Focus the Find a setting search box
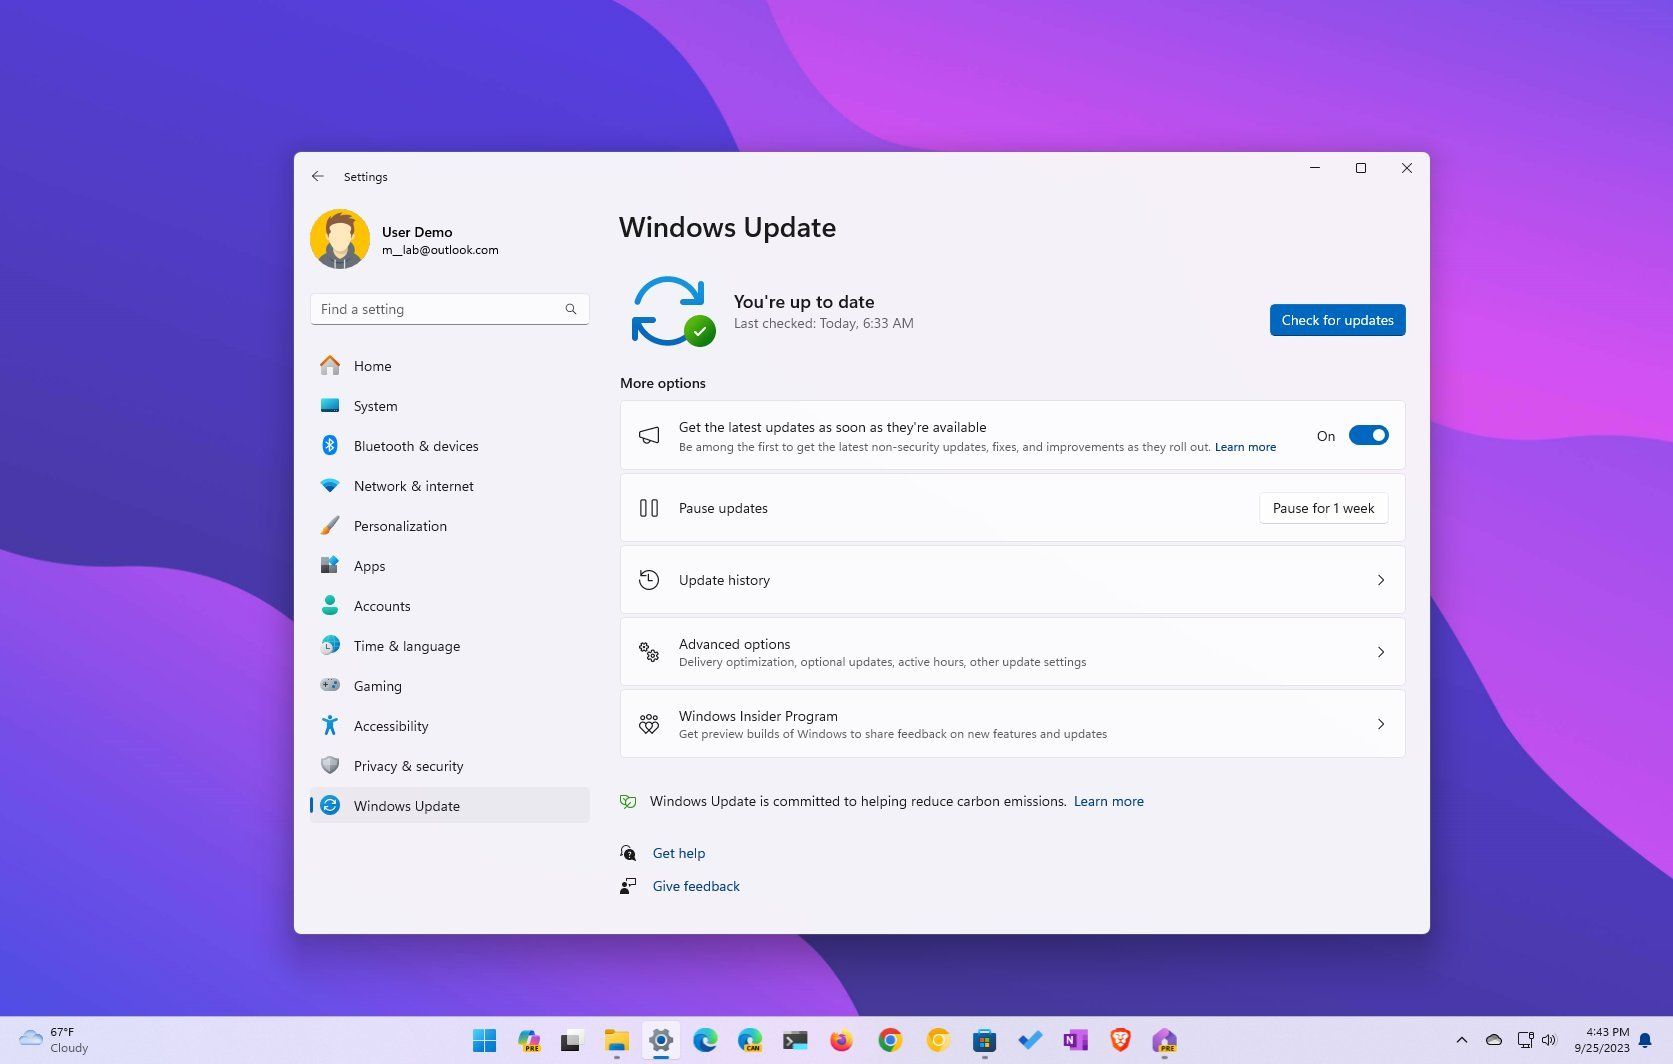 450,309
